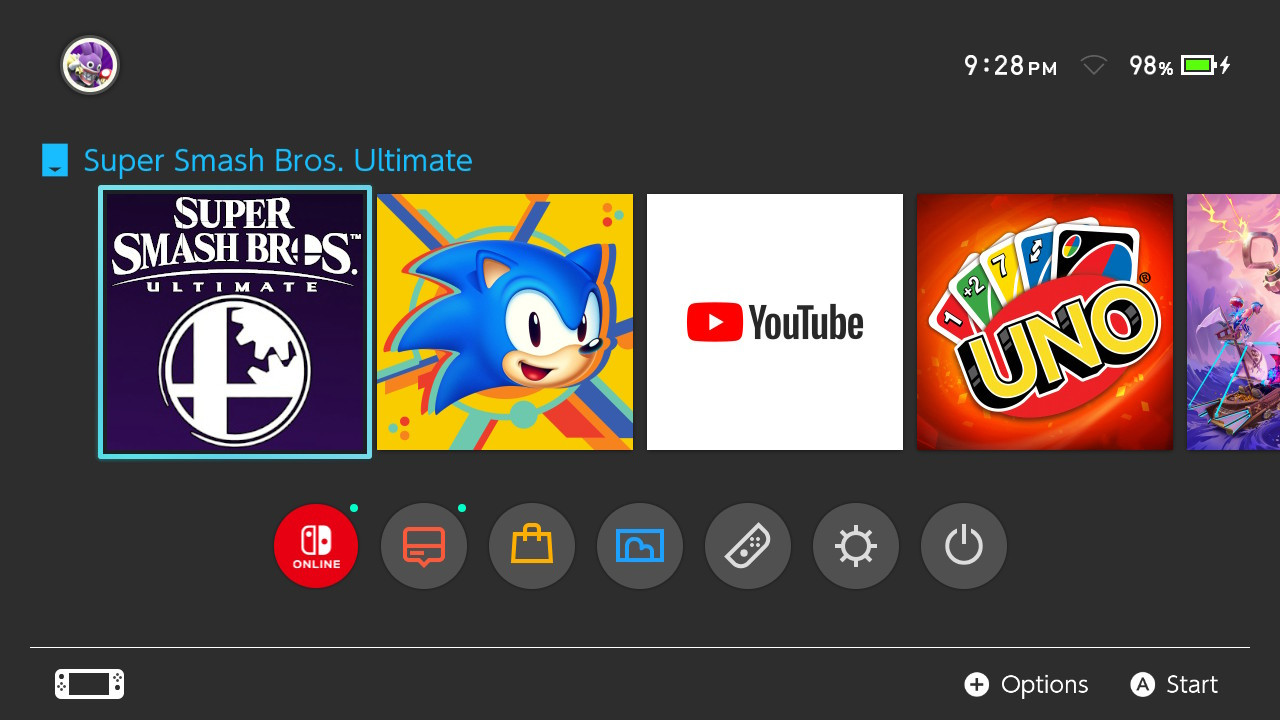Open the Controllers menu
Screen dimensions: 1280x720
748,546
